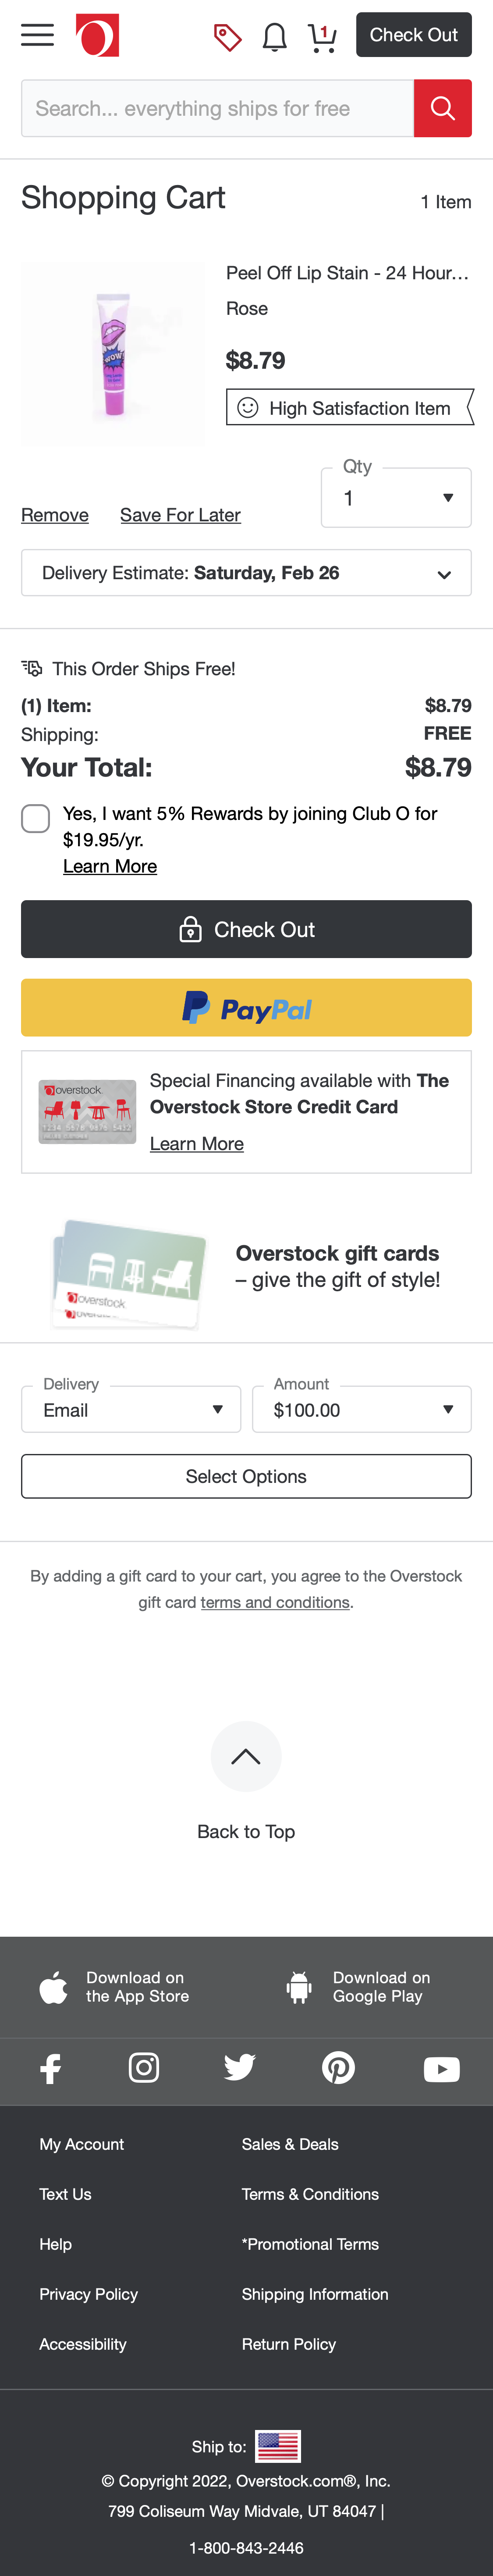Click the Back to Top button
Image resolution: width=493 pixels, height=2576 pixels.
click(246, 1757)
